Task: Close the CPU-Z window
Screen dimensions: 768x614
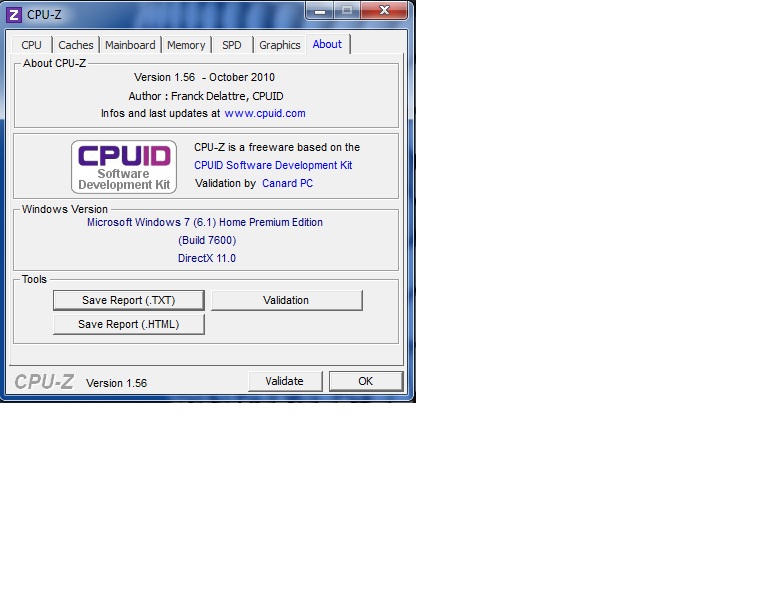Action: [384, 10]
